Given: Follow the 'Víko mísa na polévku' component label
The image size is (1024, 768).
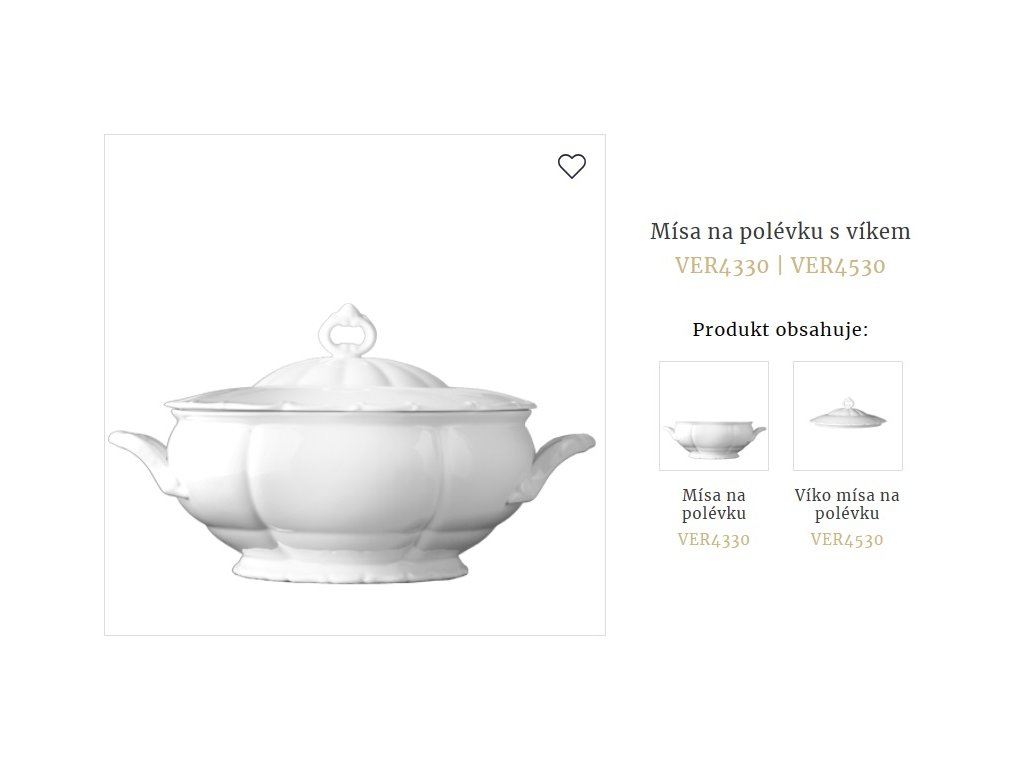Looking at the screenshot, I should pyautogui.click(x=847, y=504).
